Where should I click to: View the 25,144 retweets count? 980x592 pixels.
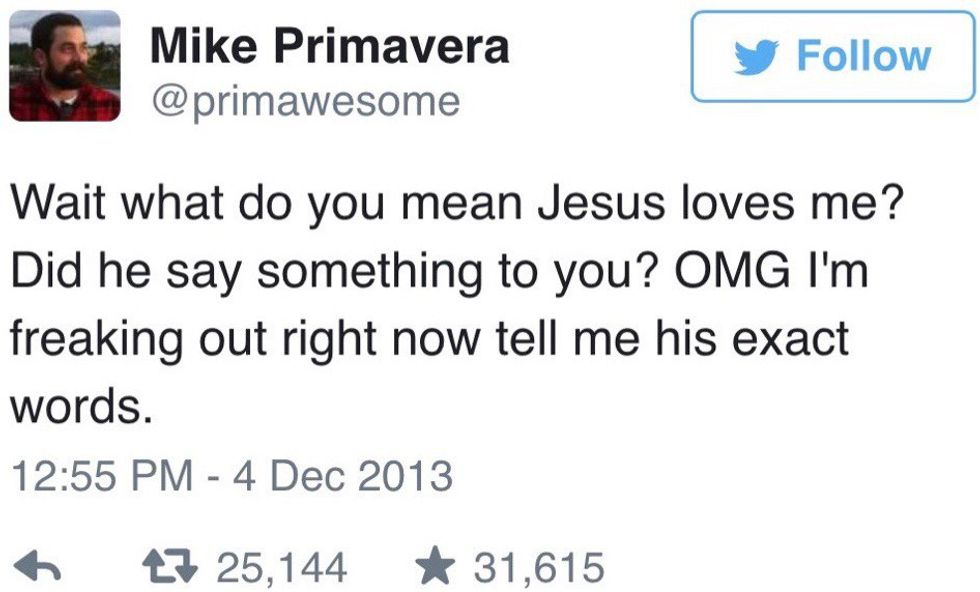point(283,568)
